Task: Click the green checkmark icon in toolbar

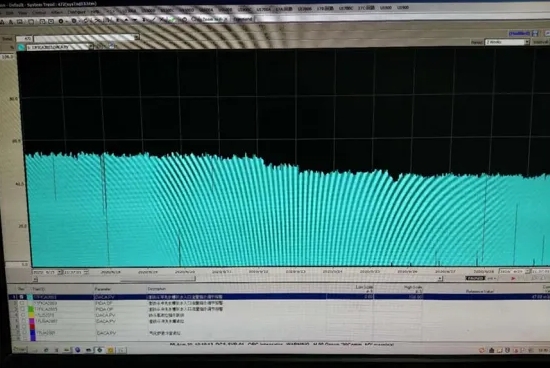Action: pyautogui.click(x=172, y=20)
